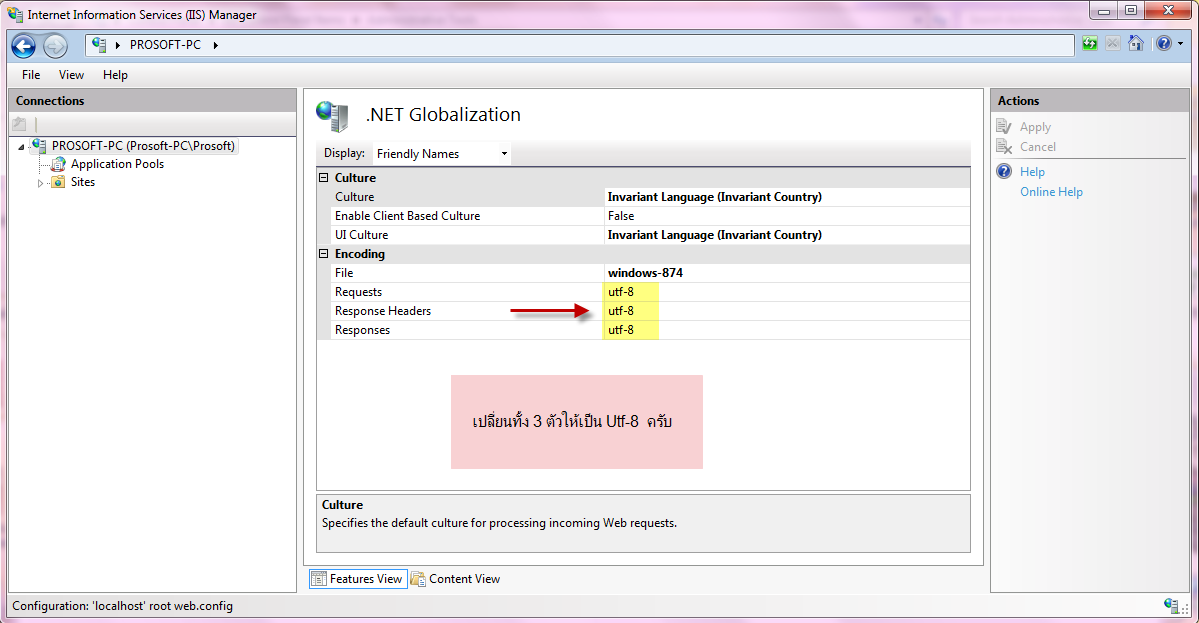This screenshot has height=623, width=1199.
Task: Click the Content View tab icon
Action: pyautogui.click(x=418, y=579)
